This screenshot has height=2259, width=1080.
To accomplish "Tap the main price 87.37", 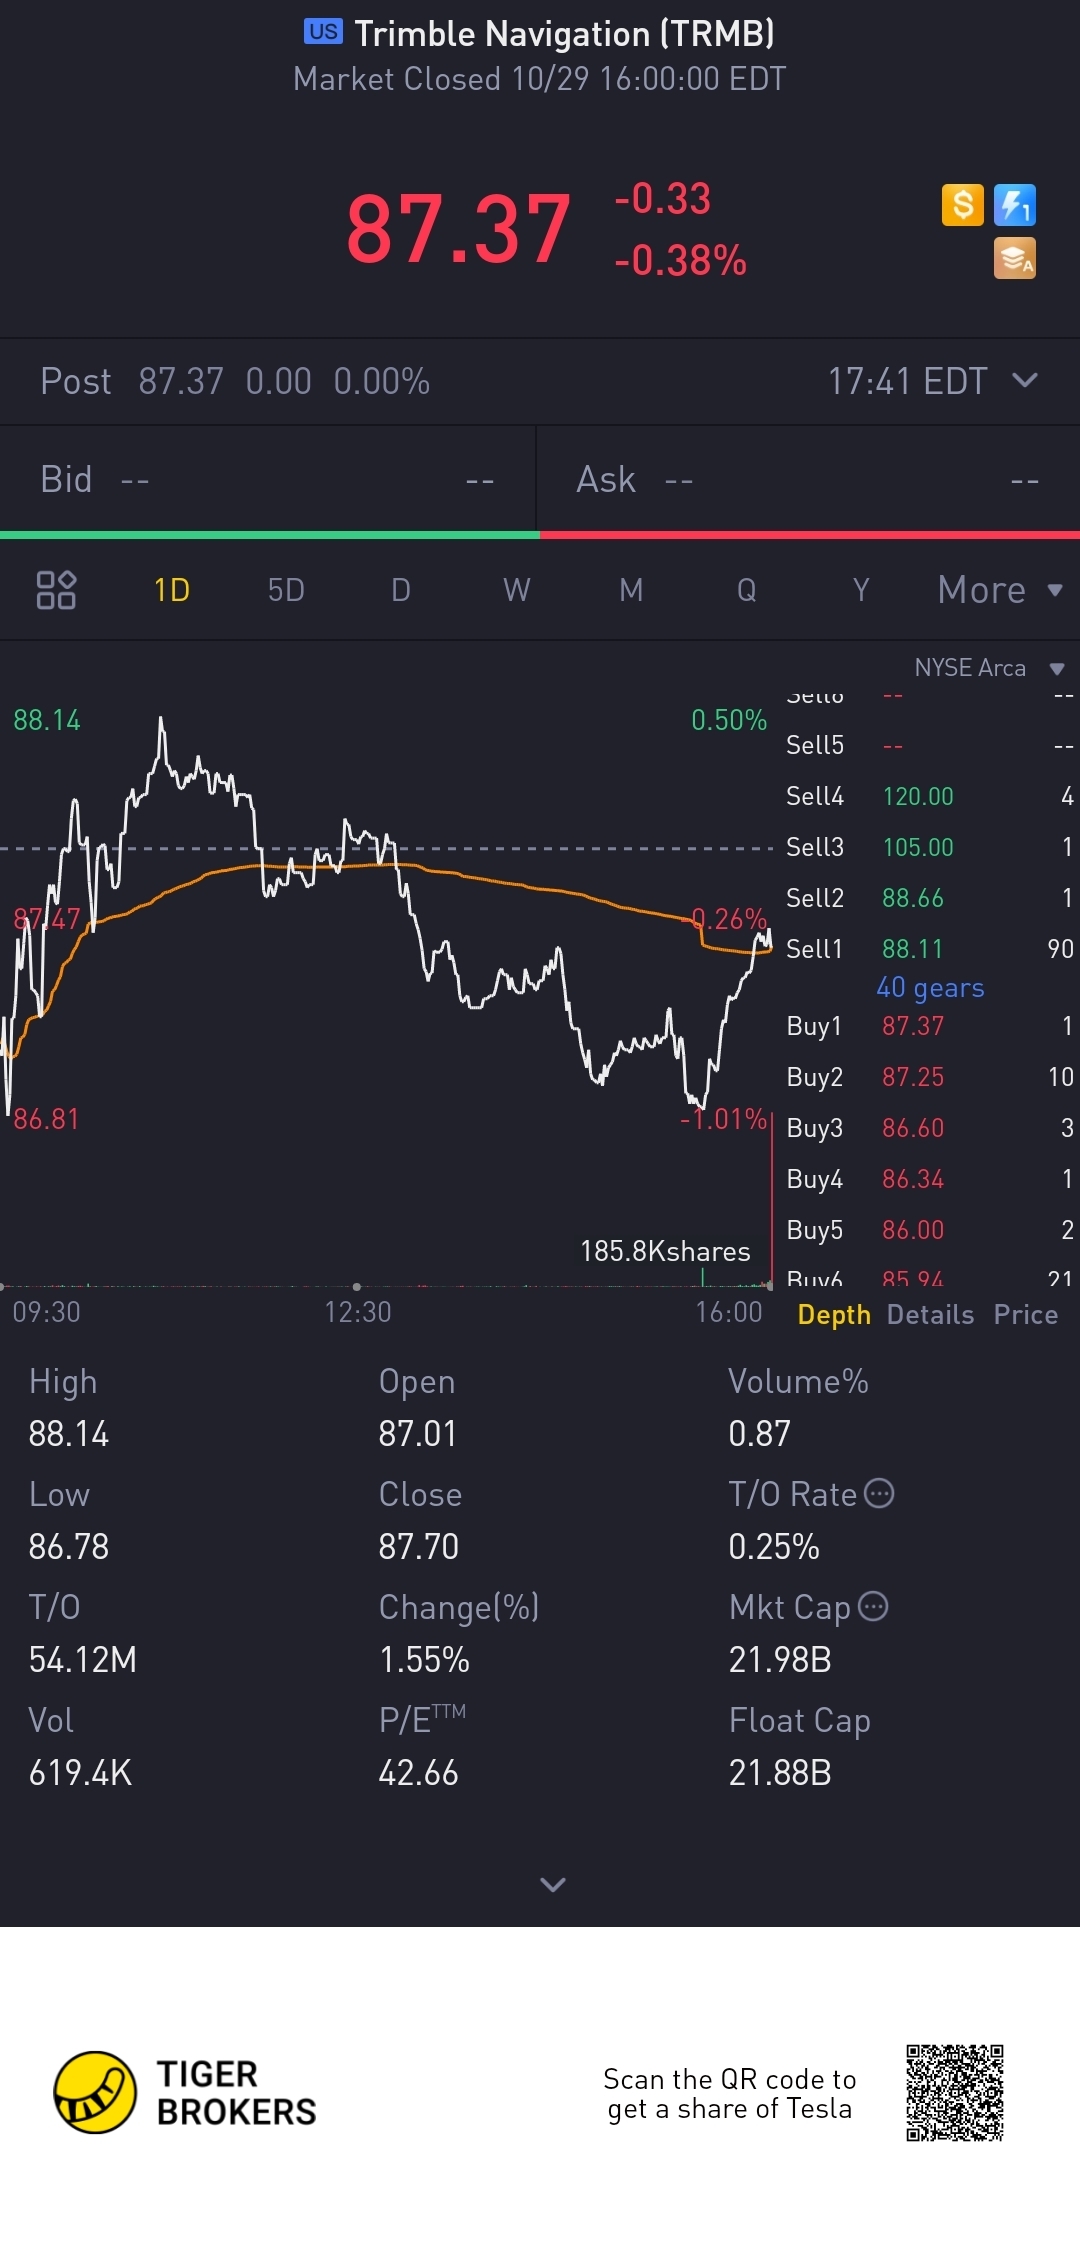I will 459,229.
